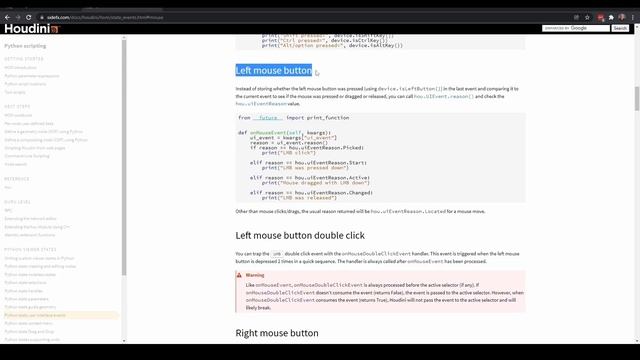Focus the Google custom search field
Image resolution: width=640 pixels, height=360 pixels.
pyautogui.click(x=576, y=28)
